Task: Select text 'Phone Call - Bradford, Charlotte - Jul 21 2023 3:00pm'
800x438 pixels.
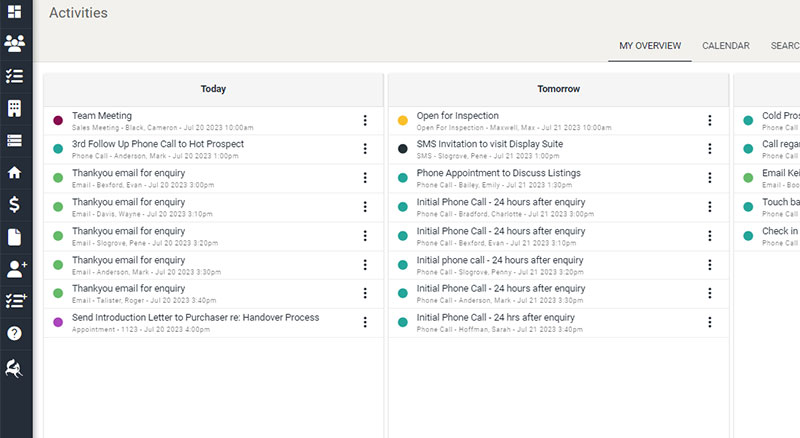Action: (x=505, y=214)
